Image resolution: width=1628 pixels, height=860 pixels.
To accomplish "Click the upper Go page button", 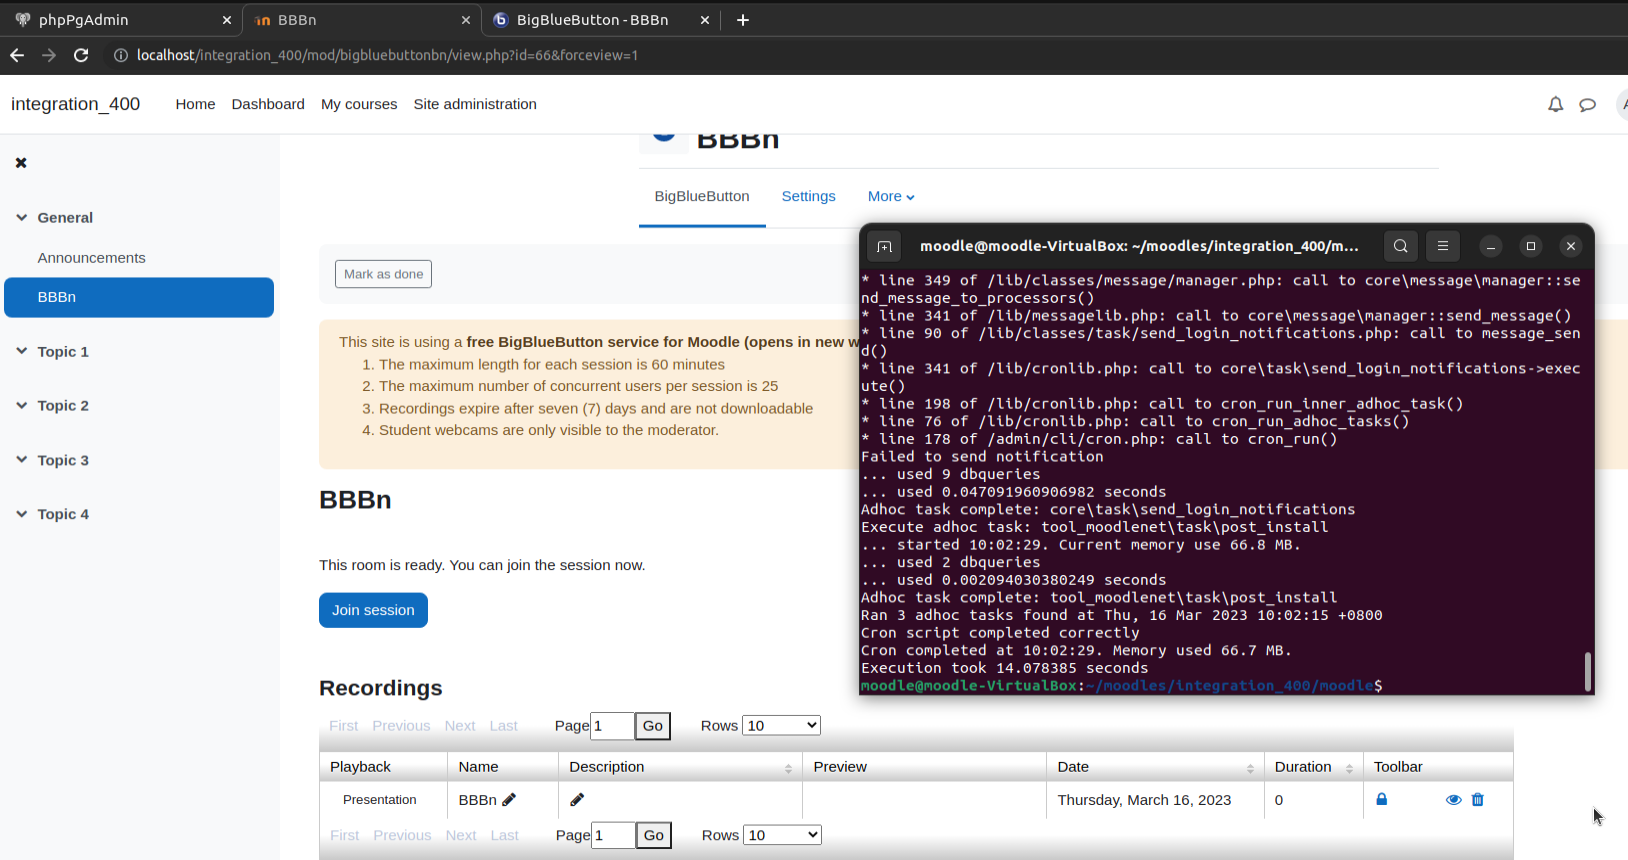I will [653, 726].
